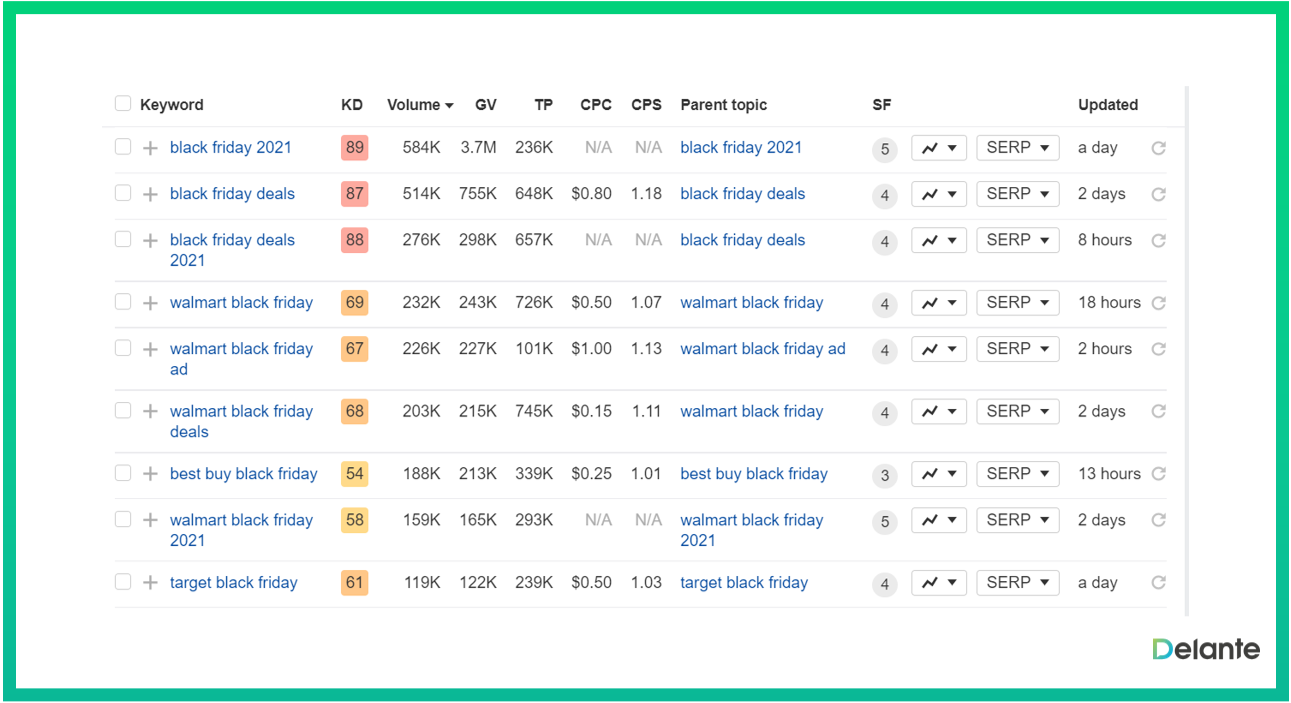The width and height of the screenshot is (1291, 703).
Task: Open parent topic link 'best buy black friday'
Action: (x=754, y=474)
